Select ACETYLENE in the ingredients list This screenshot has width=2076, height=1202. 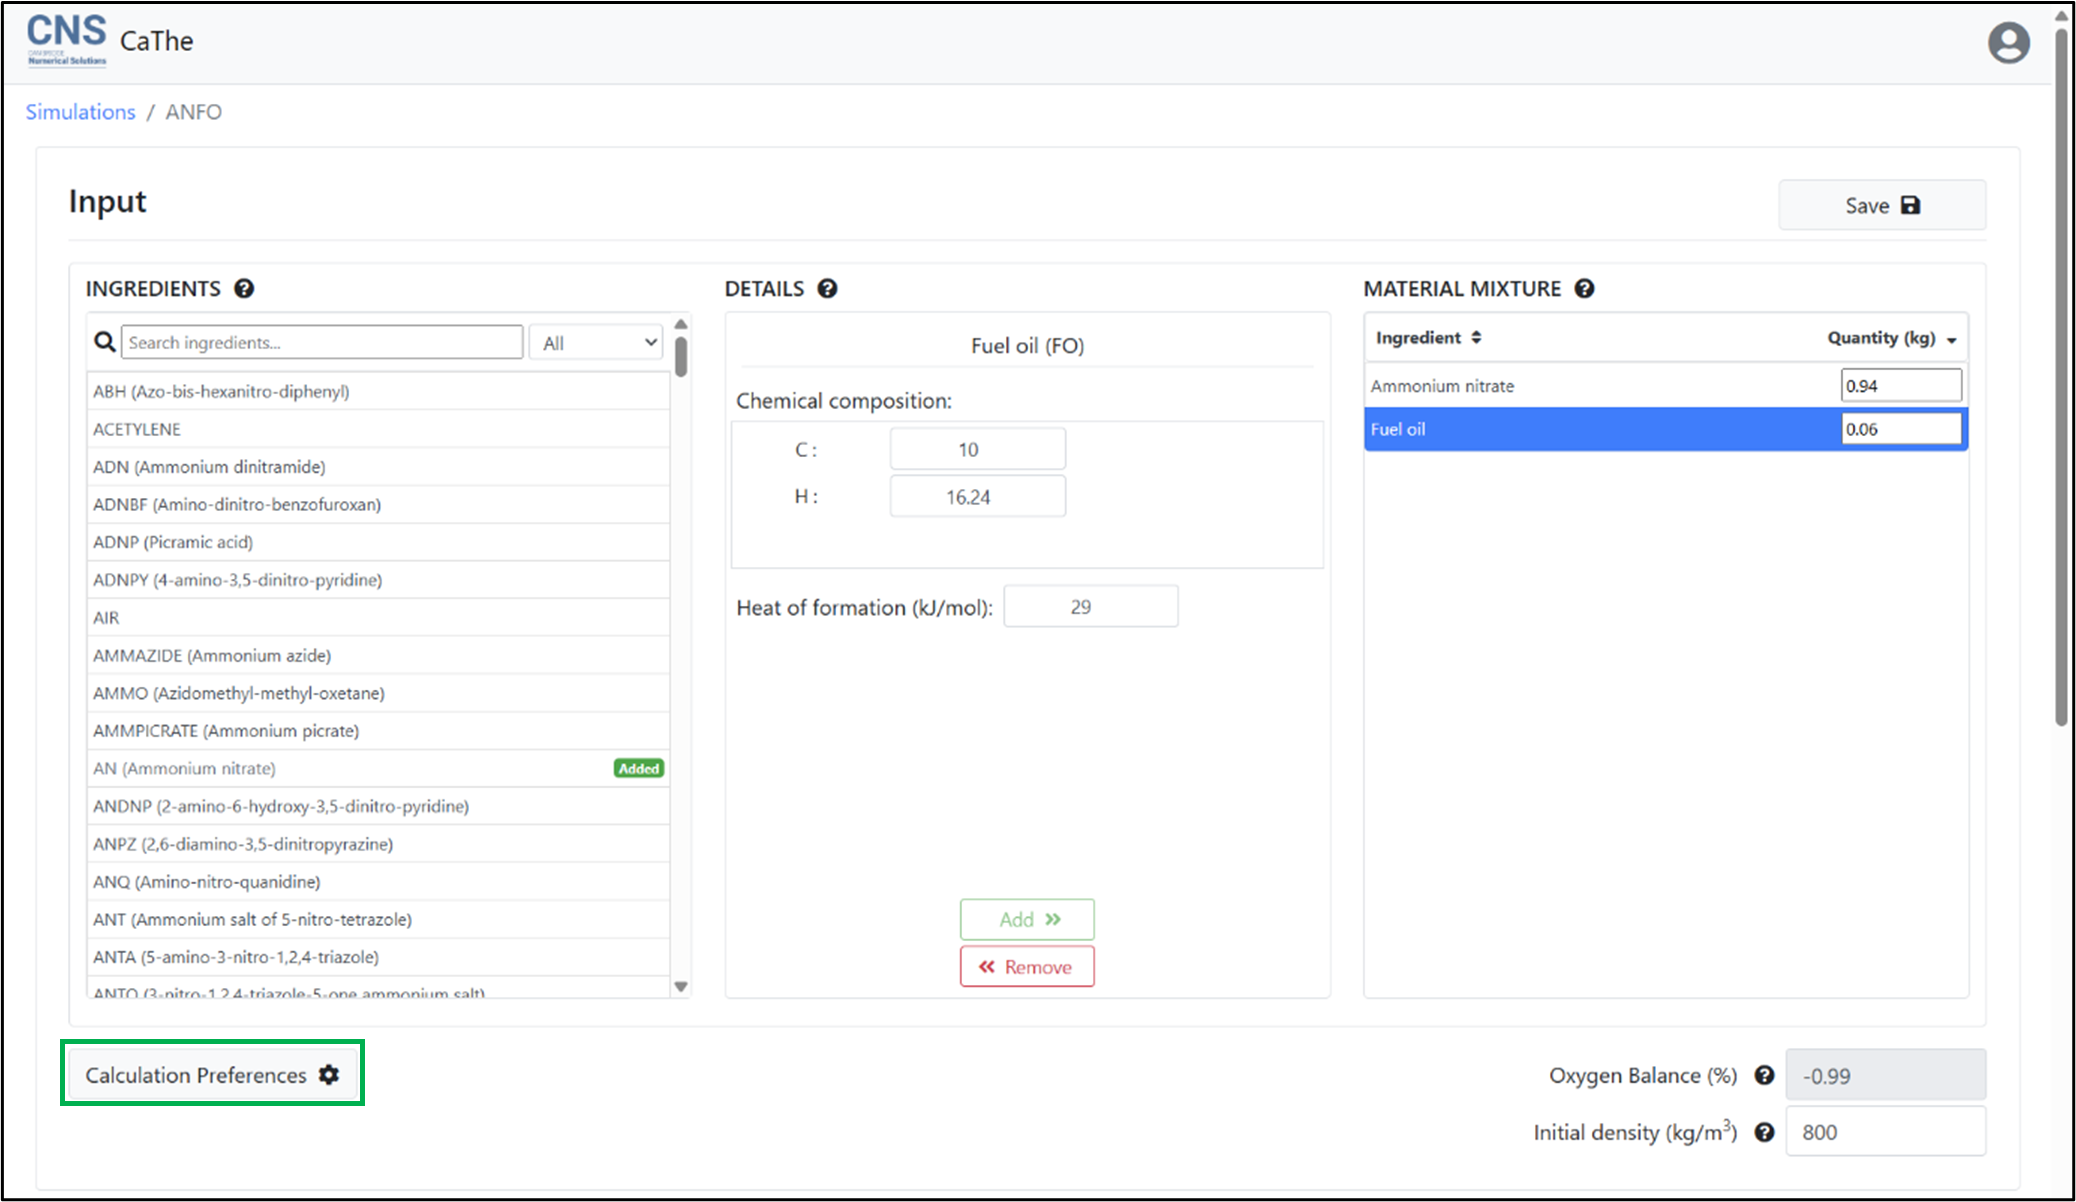coord(137,429)
